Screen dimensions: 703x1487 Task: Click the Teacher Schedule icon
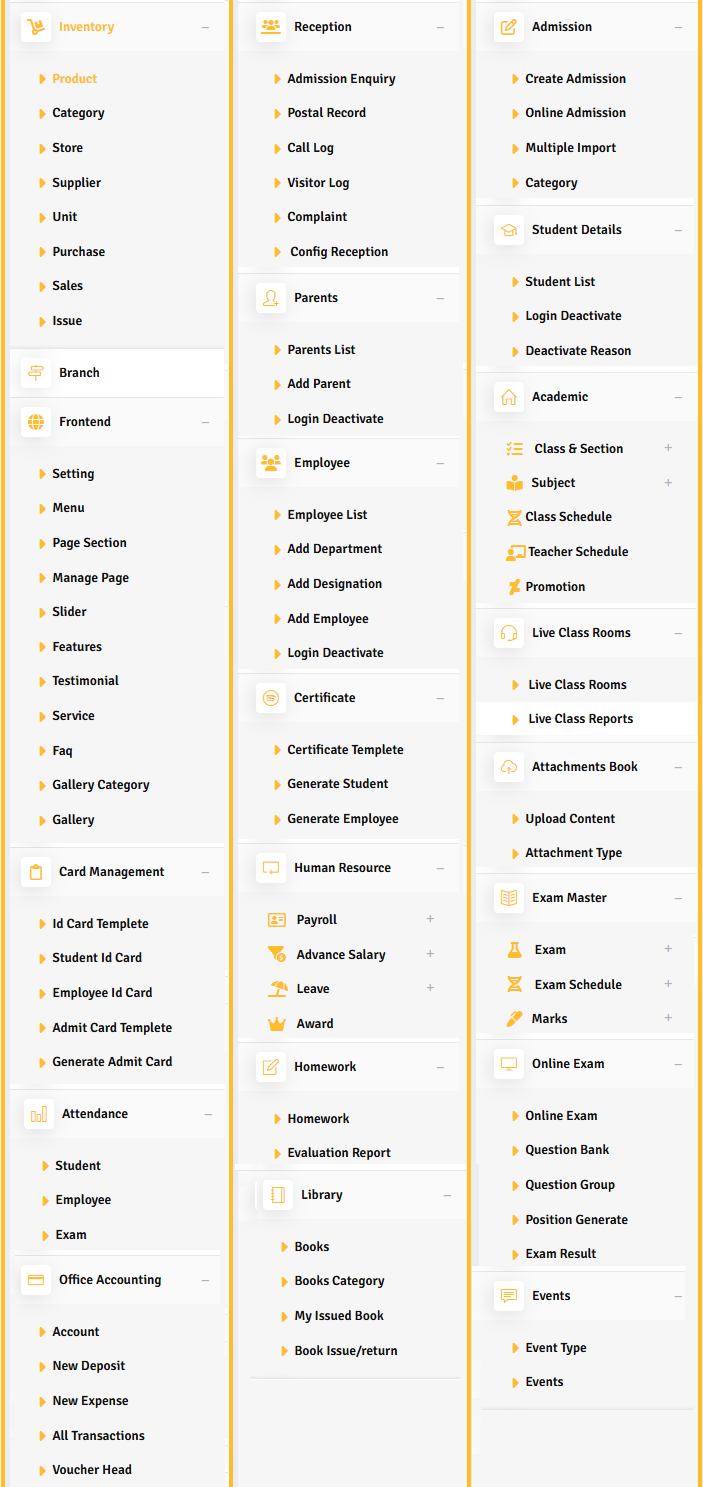click(x=515, y=552)
